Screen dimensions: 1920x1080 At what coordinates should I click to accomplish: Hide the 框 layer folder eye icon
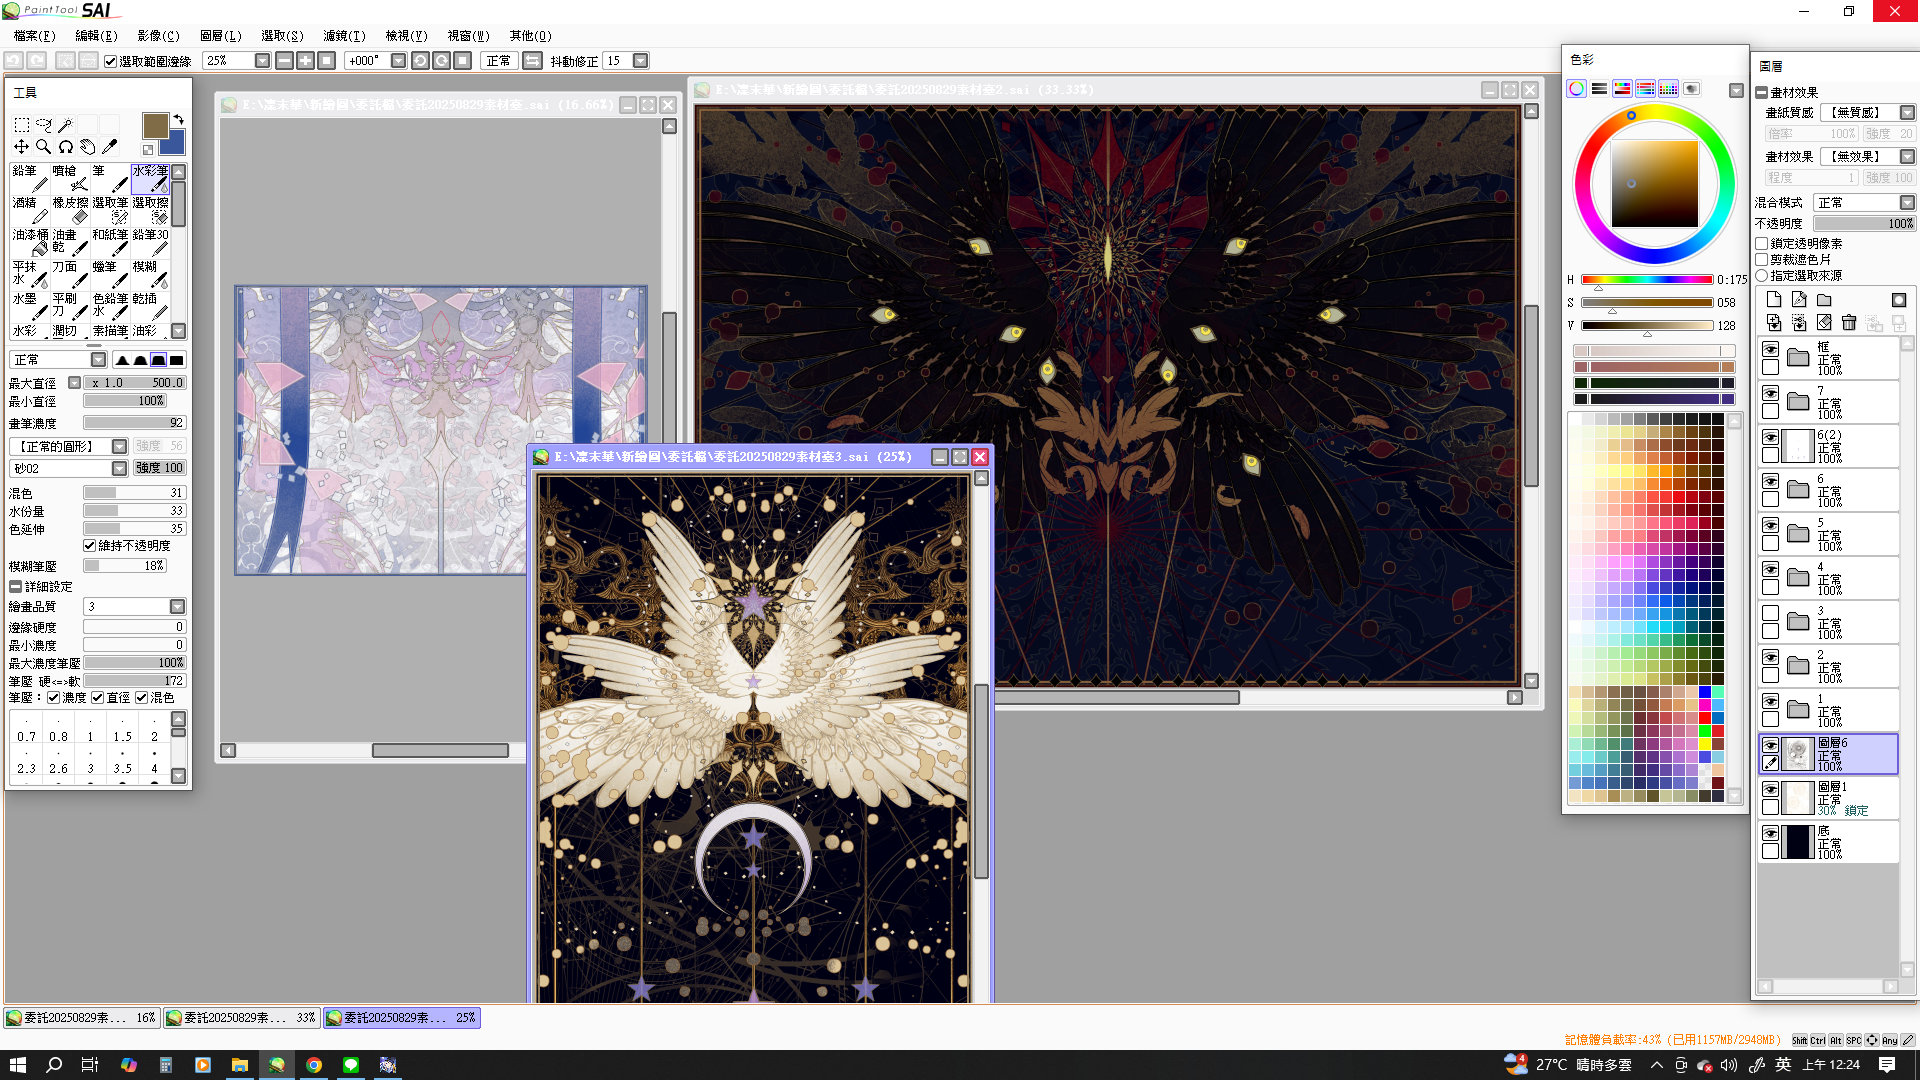click(1770, 349)
